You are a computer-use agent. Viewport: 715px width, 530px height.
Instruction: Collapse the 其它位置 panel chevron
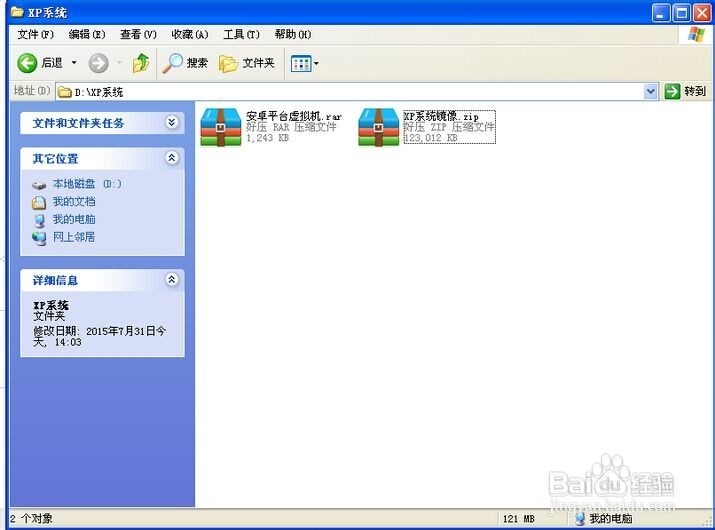pos(171,158)
